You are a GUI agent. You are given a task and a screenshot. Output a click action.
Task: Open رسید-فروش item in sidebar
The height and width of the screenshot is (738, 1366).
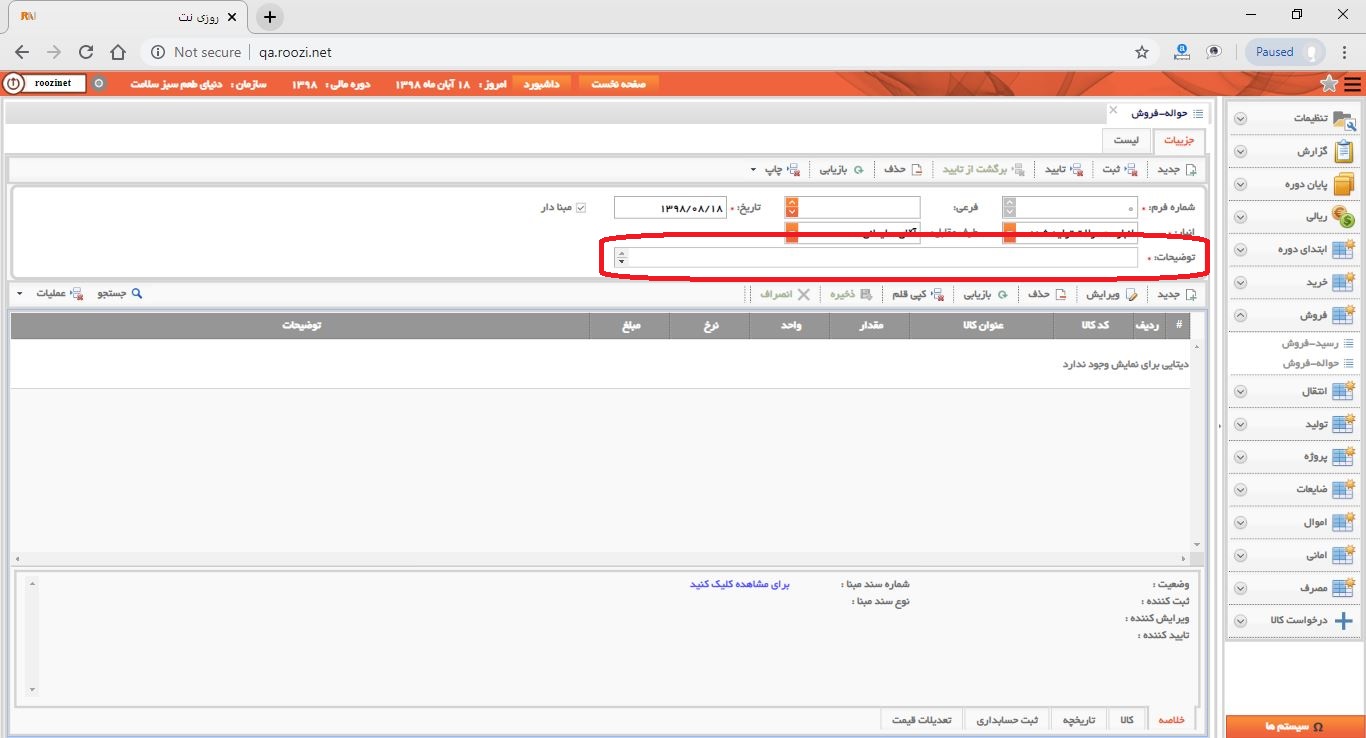pos(1311,343)
